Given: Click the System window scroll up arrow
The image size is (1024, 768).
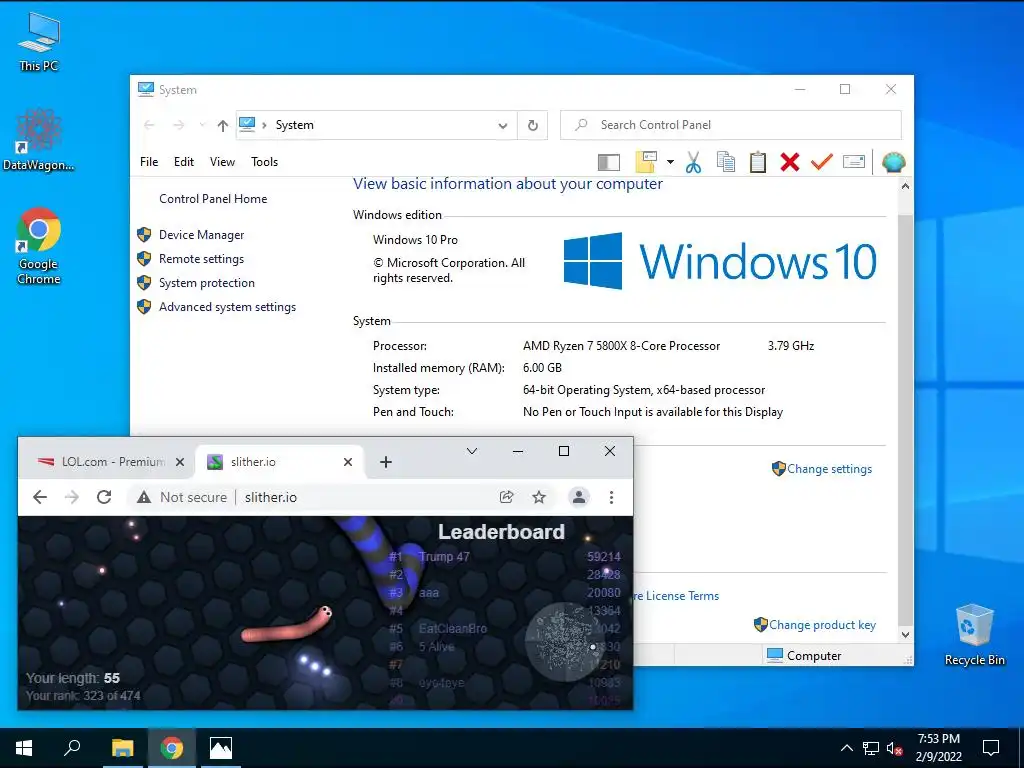Looking at the screenshot, I should click(x=905, y=186).
